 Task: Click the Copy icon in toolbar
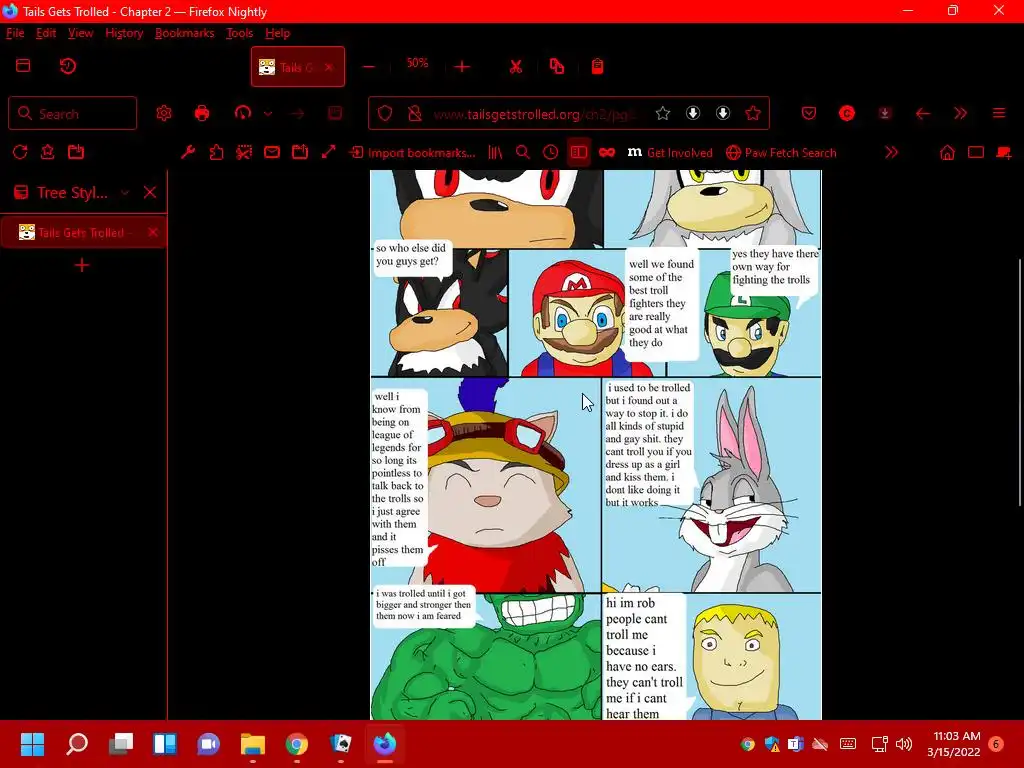point(556,67)
